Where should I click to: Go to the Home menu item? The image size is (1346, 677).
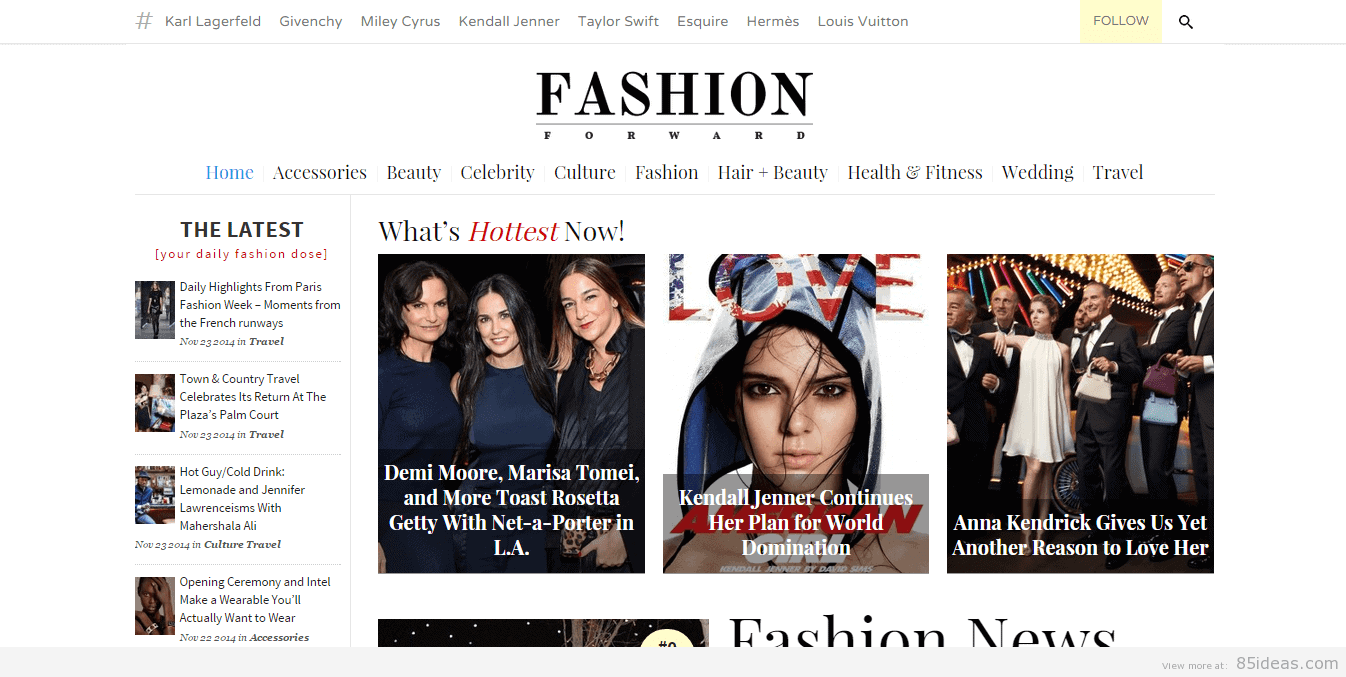click(x=230, y=172)
